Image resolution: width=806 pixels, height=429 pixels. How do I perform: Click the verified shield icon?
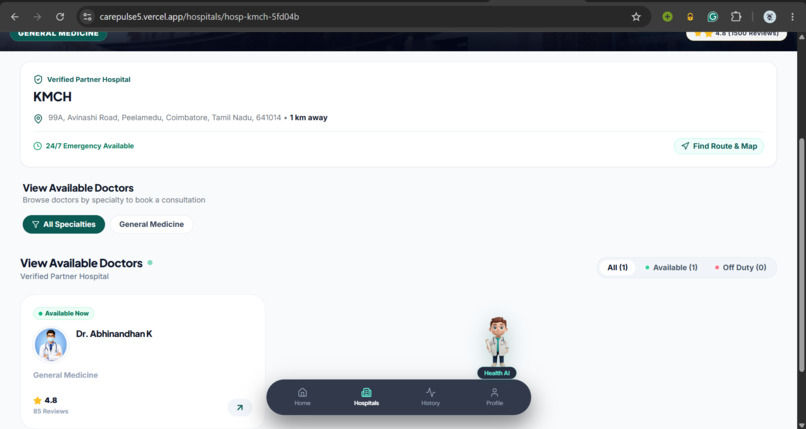click(x=38, y=80)
